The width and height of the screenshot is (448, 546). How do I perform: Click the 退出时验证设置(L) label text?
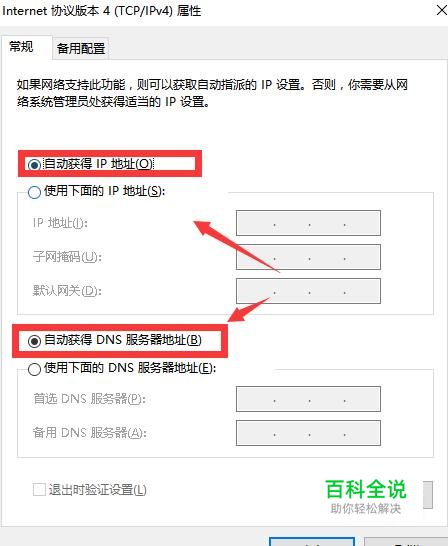(x=97, y=490)
